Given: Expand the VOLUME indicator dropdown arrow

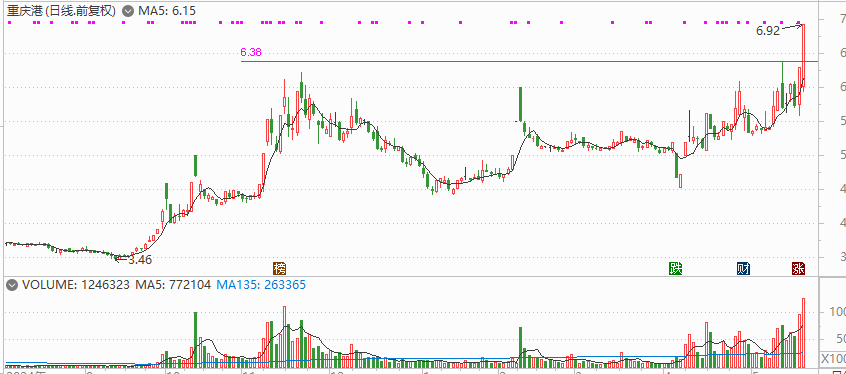Looking at the screenshot, I should (x=11, y=284).
